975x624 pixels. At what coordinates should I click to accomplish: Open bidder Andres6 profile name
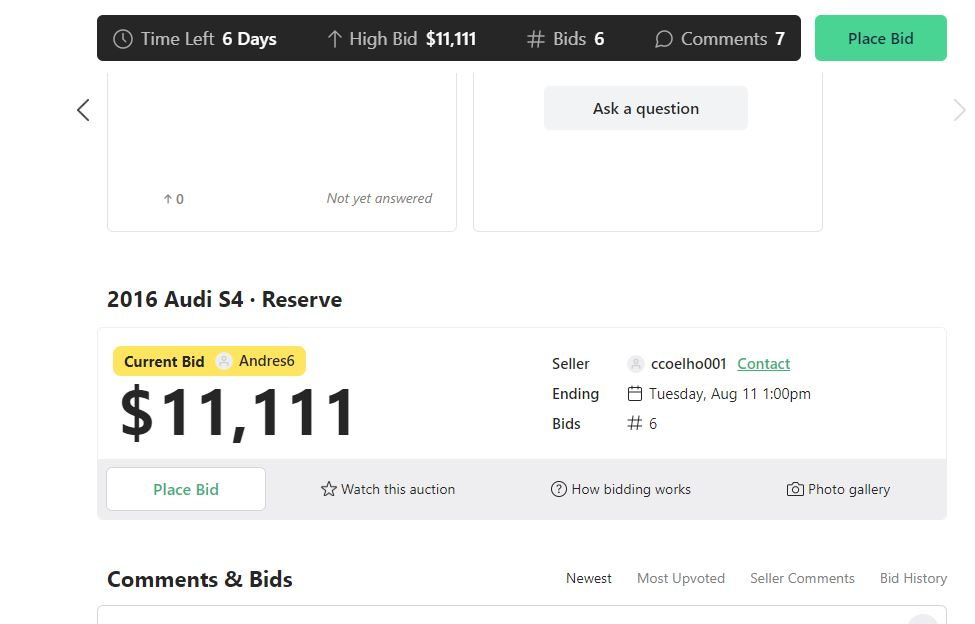(267, 361)
